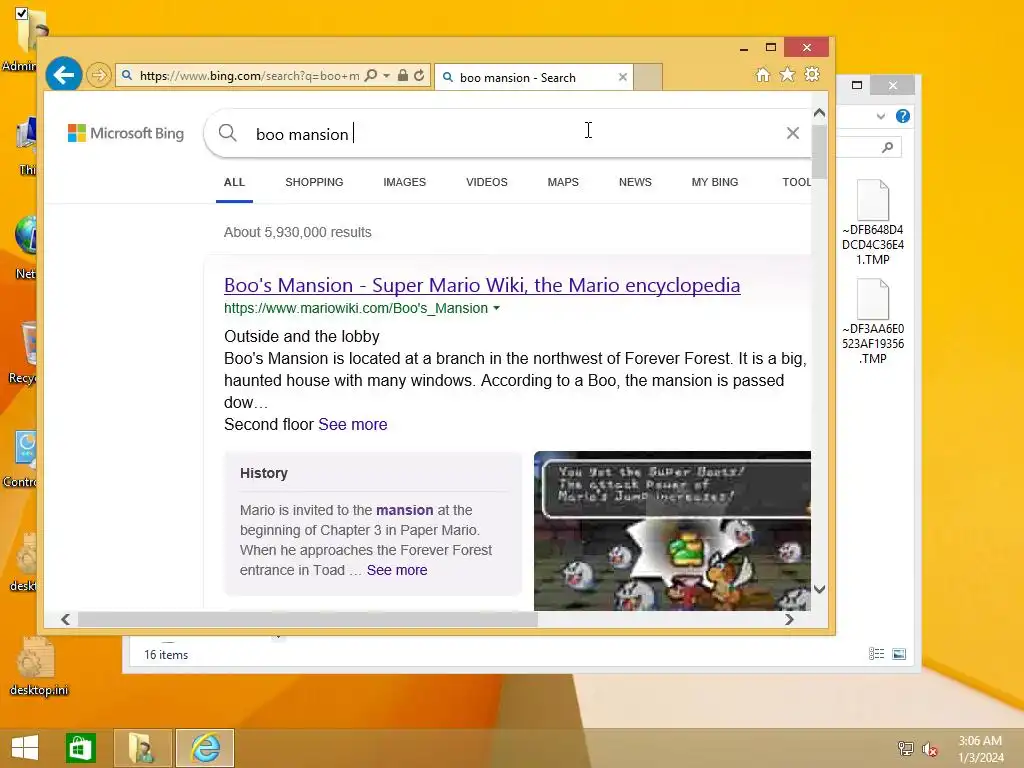The height and width of the screenshot is (768, 1024).
Task: Select file ~DF3AA6E0523AF19356.TMP in Explorer
Action: point(872,322)
